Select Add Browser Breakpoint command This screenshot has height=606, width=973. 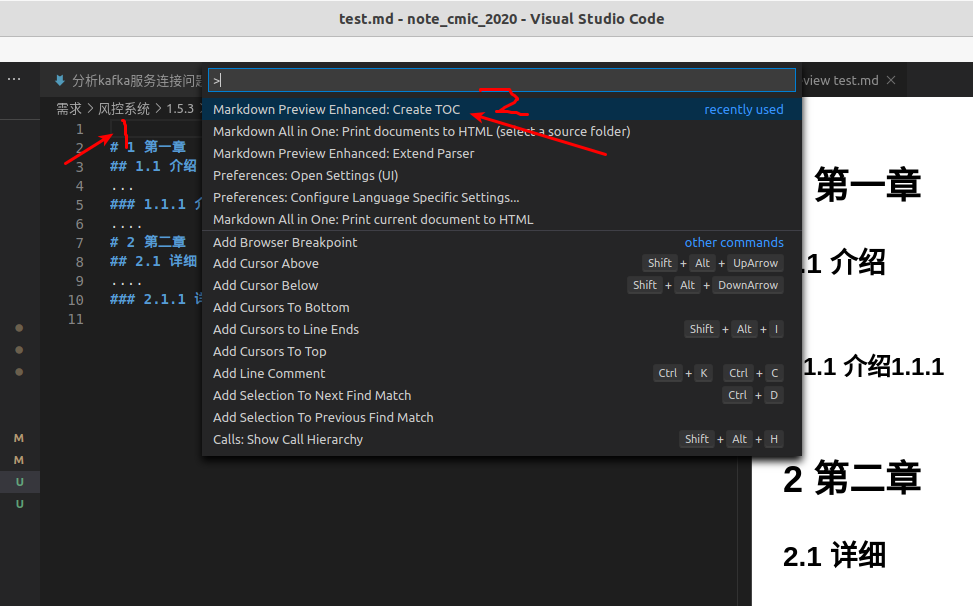(501, 242)
